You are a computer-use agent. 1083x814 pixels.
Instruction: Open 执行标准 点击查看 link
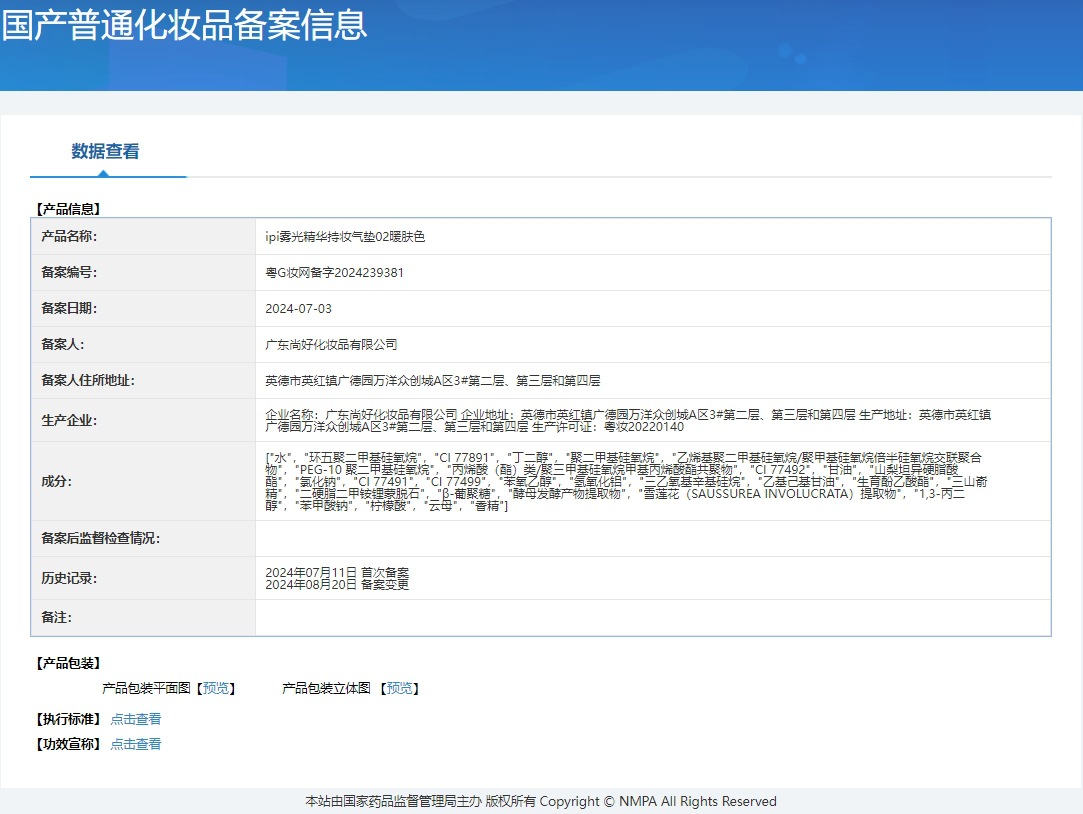(136, 719)
